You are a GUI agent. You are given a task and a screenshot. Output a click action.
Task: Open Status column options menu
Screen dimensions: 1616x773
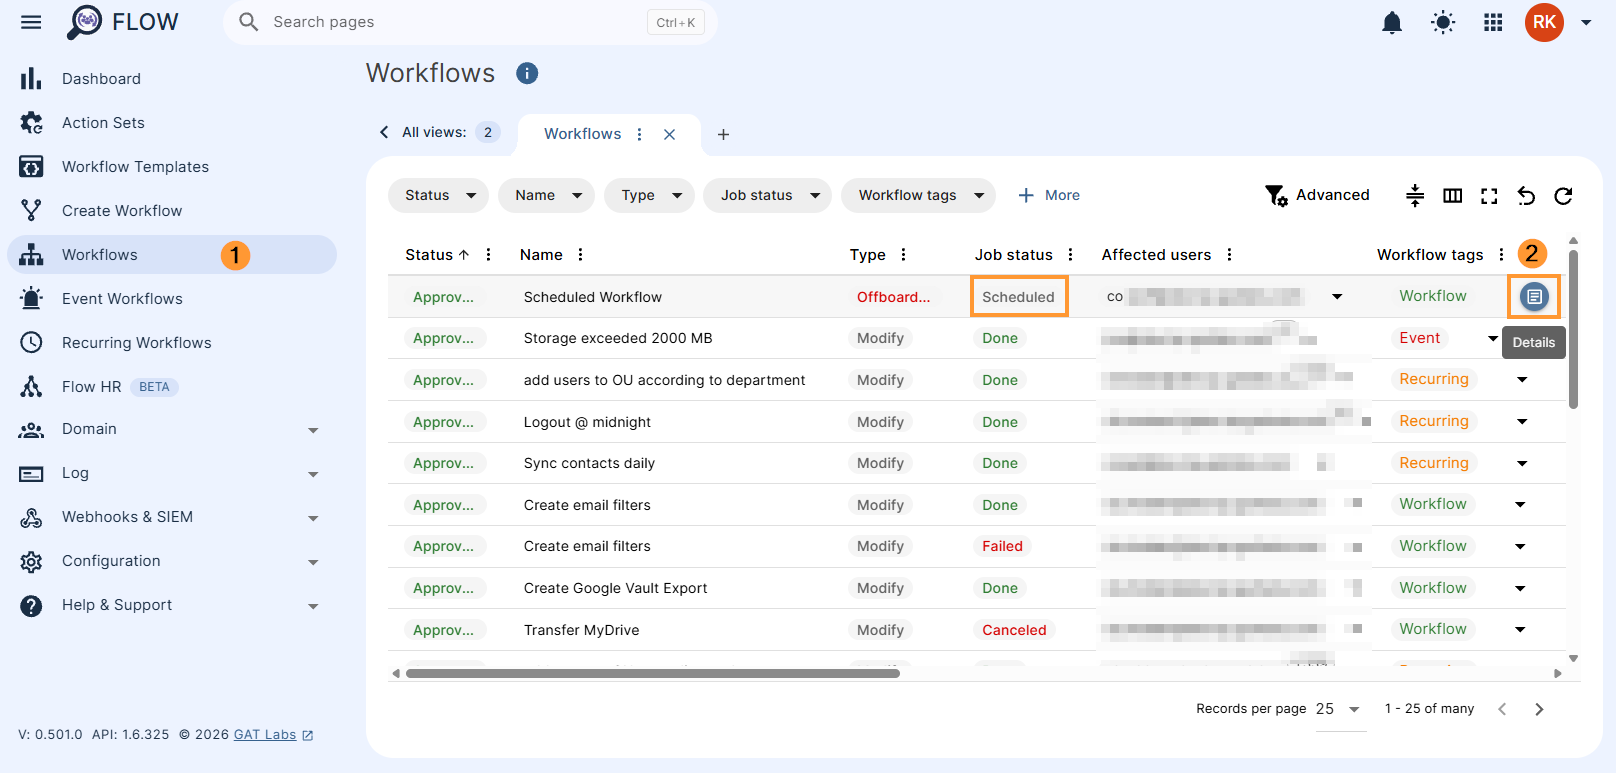click(488, 255)
